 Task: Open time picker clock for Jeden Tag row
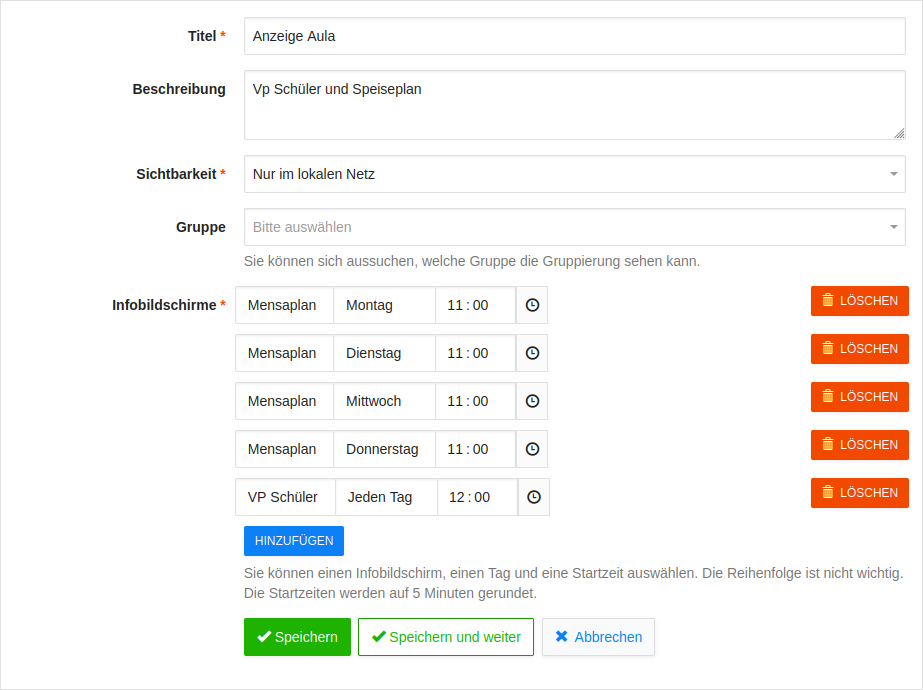click(x=534, y=497)
